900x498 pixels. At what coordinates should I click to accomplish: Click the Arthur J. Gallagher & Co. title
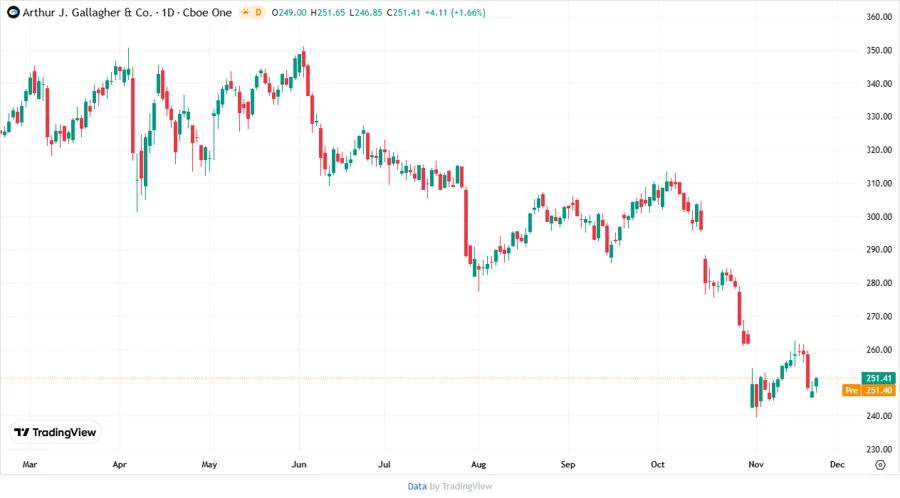click(87, 12)
